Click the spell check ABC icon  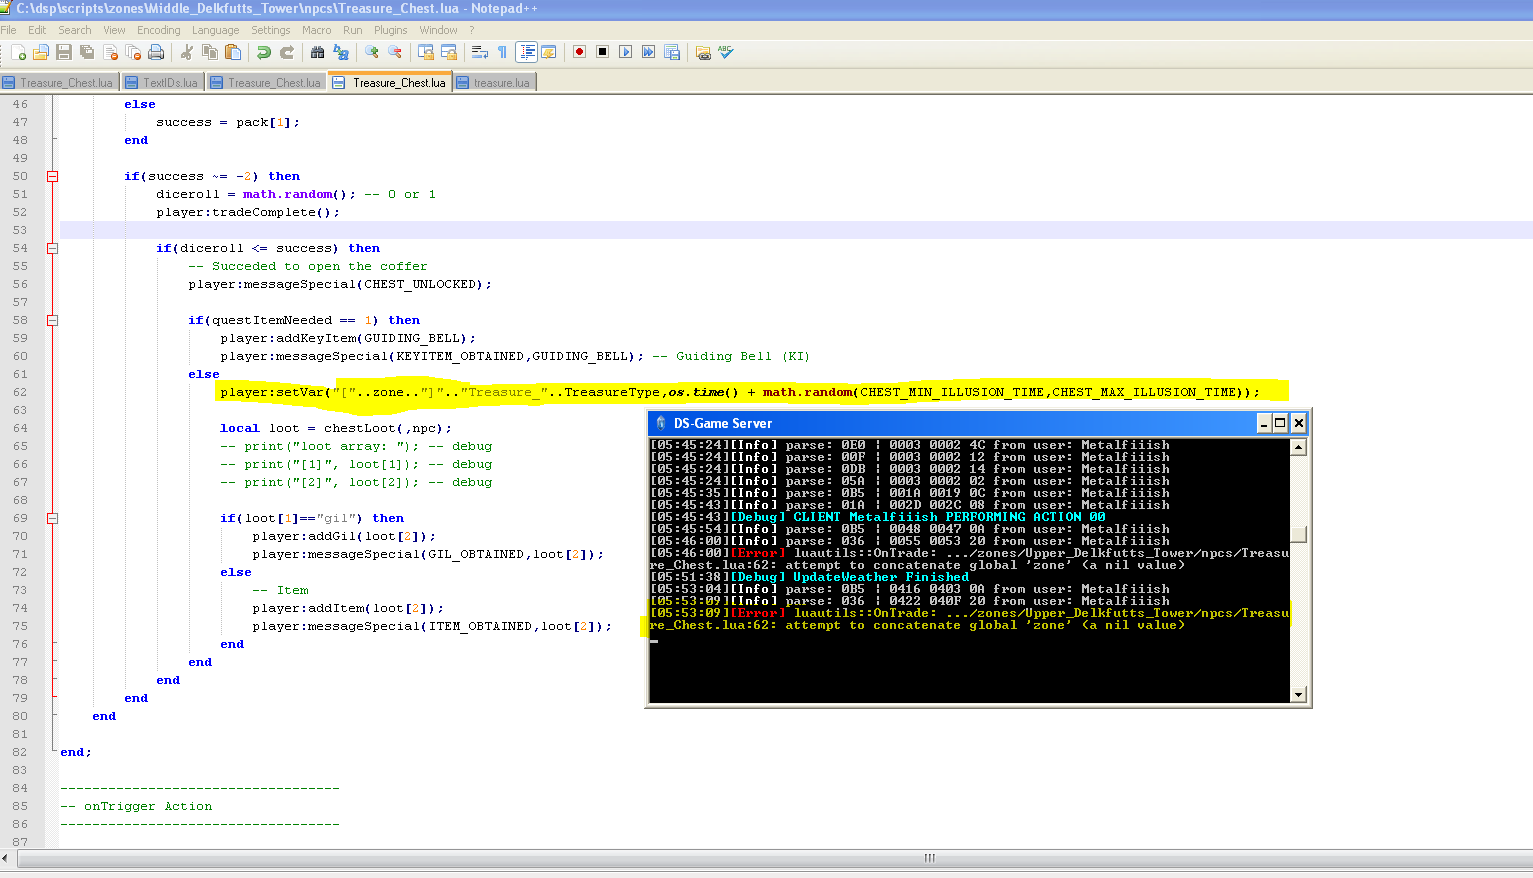[x=726, y=52]
